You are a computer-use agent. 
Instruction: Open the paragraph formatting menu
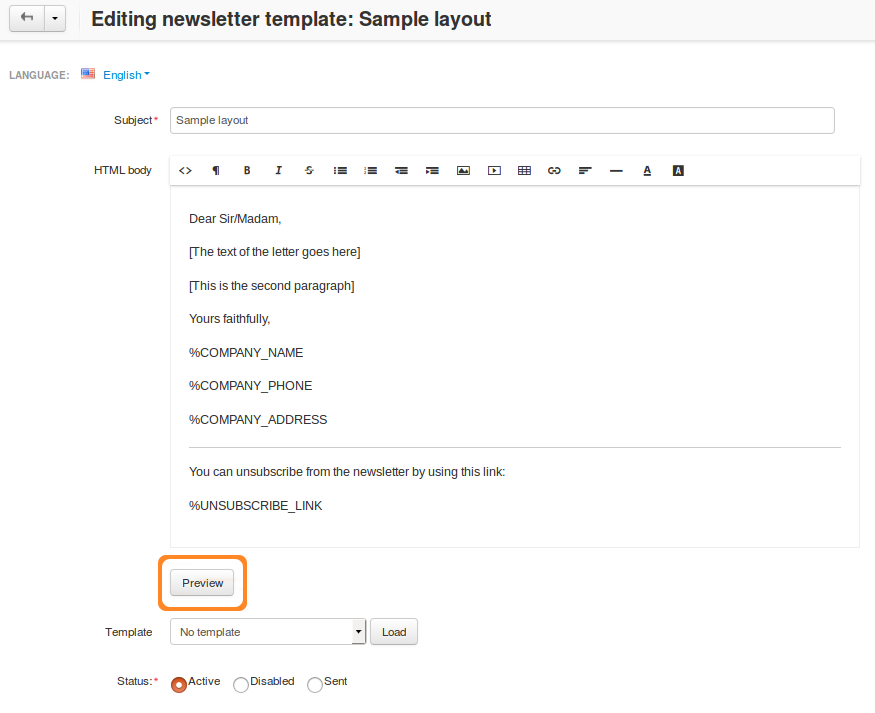(x=216, y=171)
